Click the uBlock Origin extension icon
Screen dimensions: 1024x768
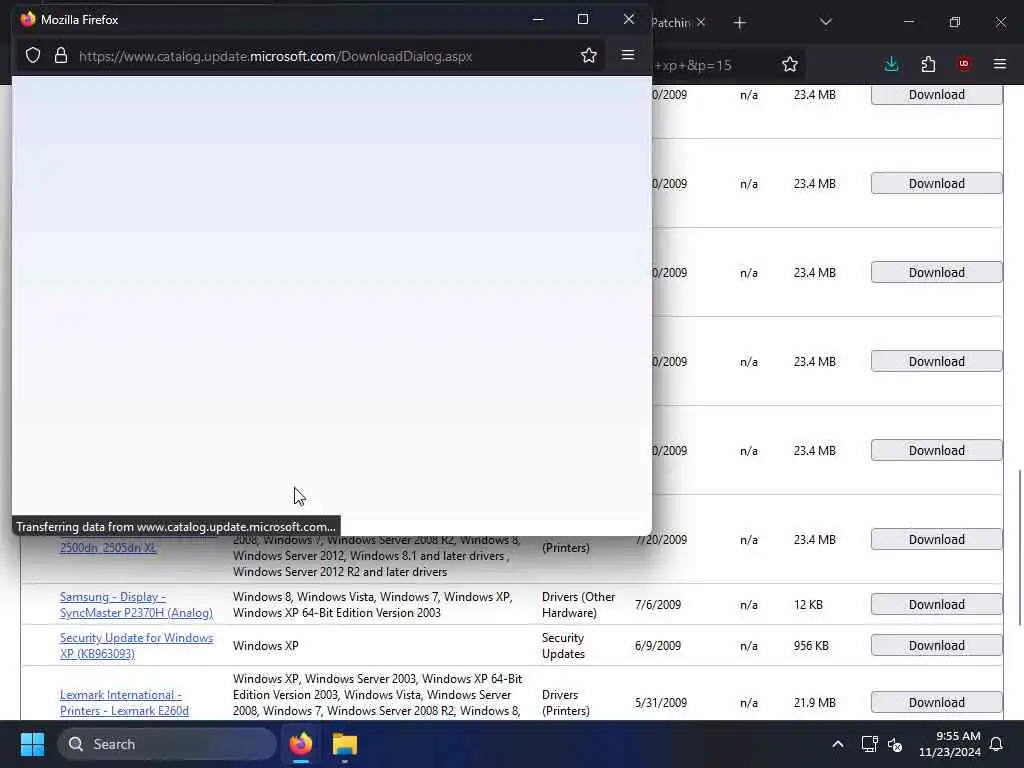[964, 64]
